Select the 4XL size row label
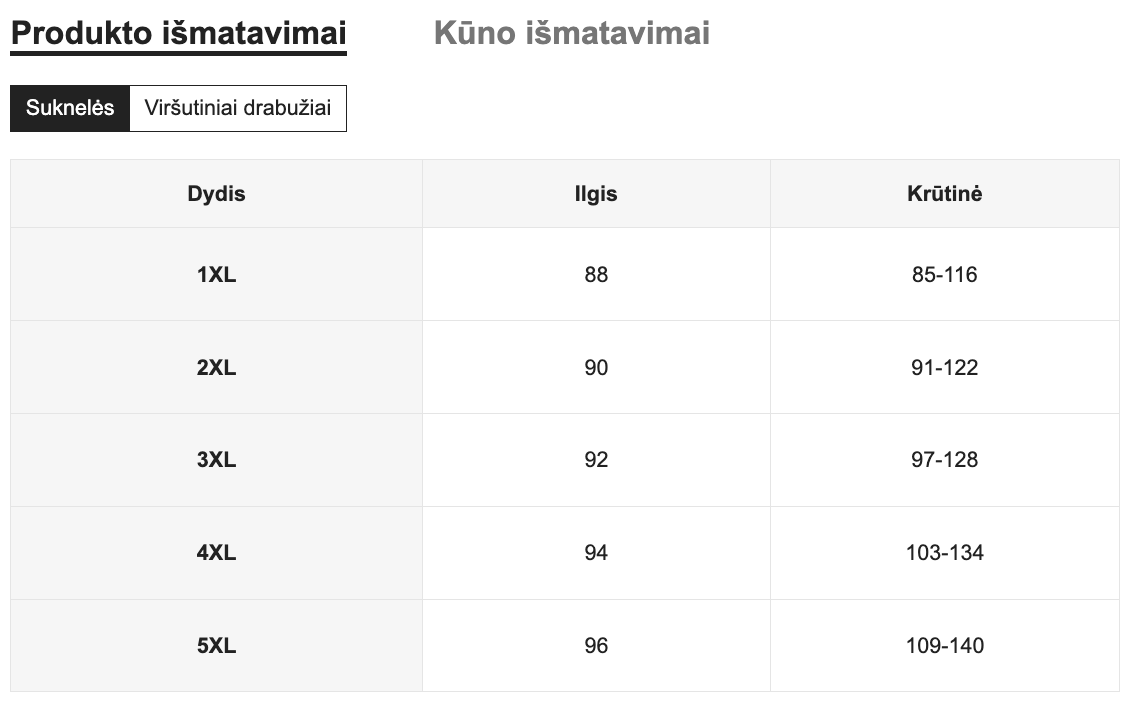Image resolution: width=1124 pixels, height=702 pixels. pyautogui.click(x=216, y=553)
